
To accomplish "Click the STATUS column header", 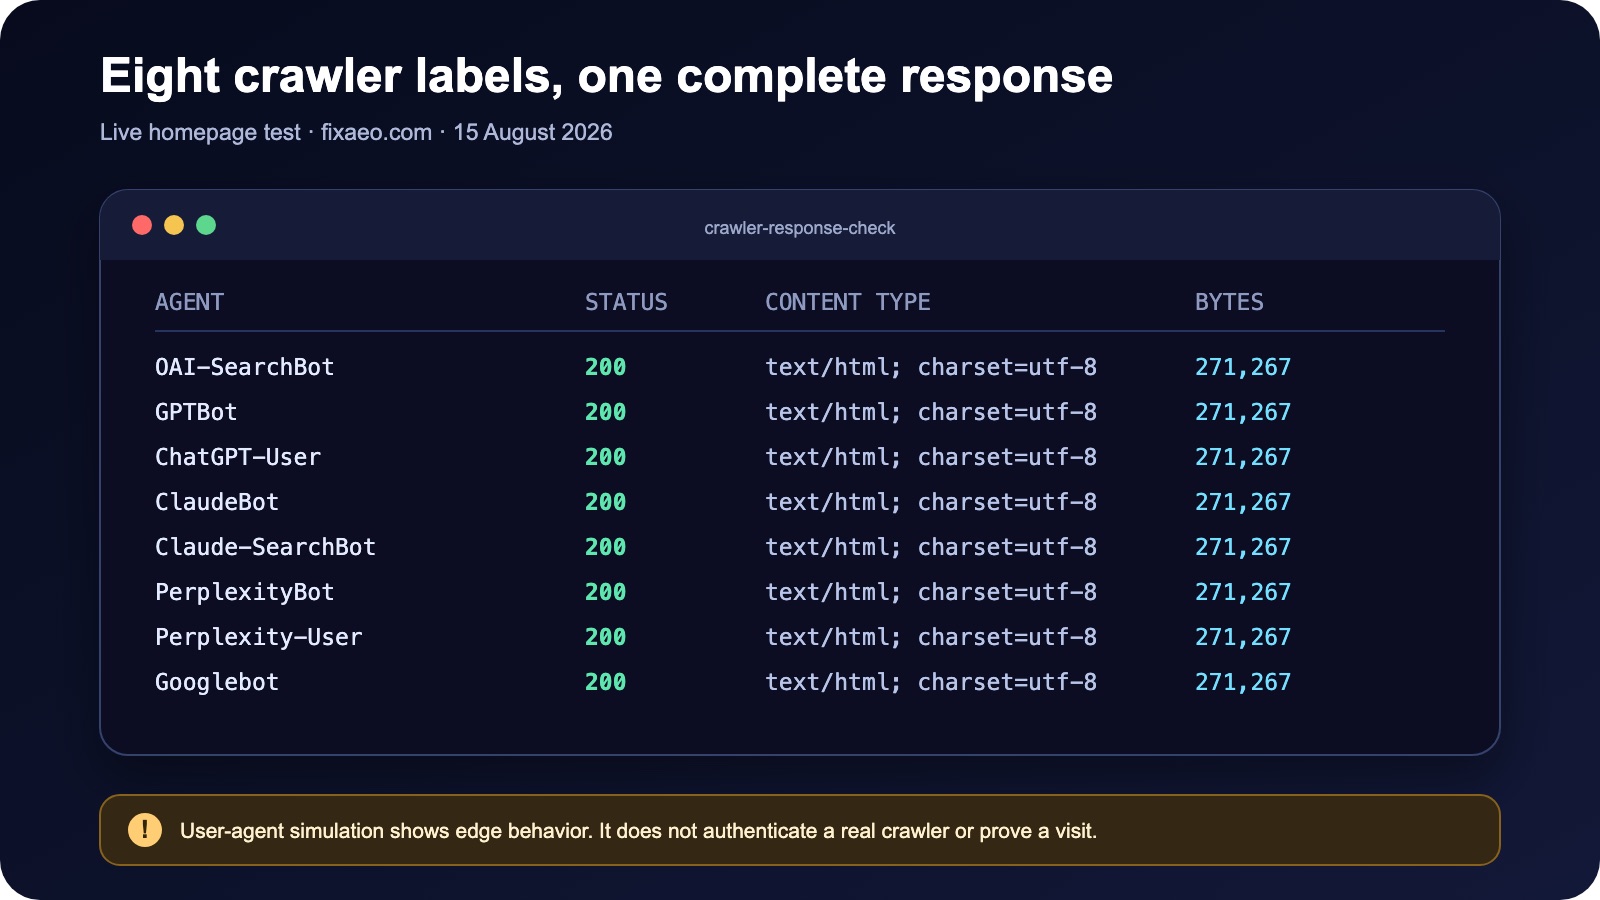I will point(626,302).
